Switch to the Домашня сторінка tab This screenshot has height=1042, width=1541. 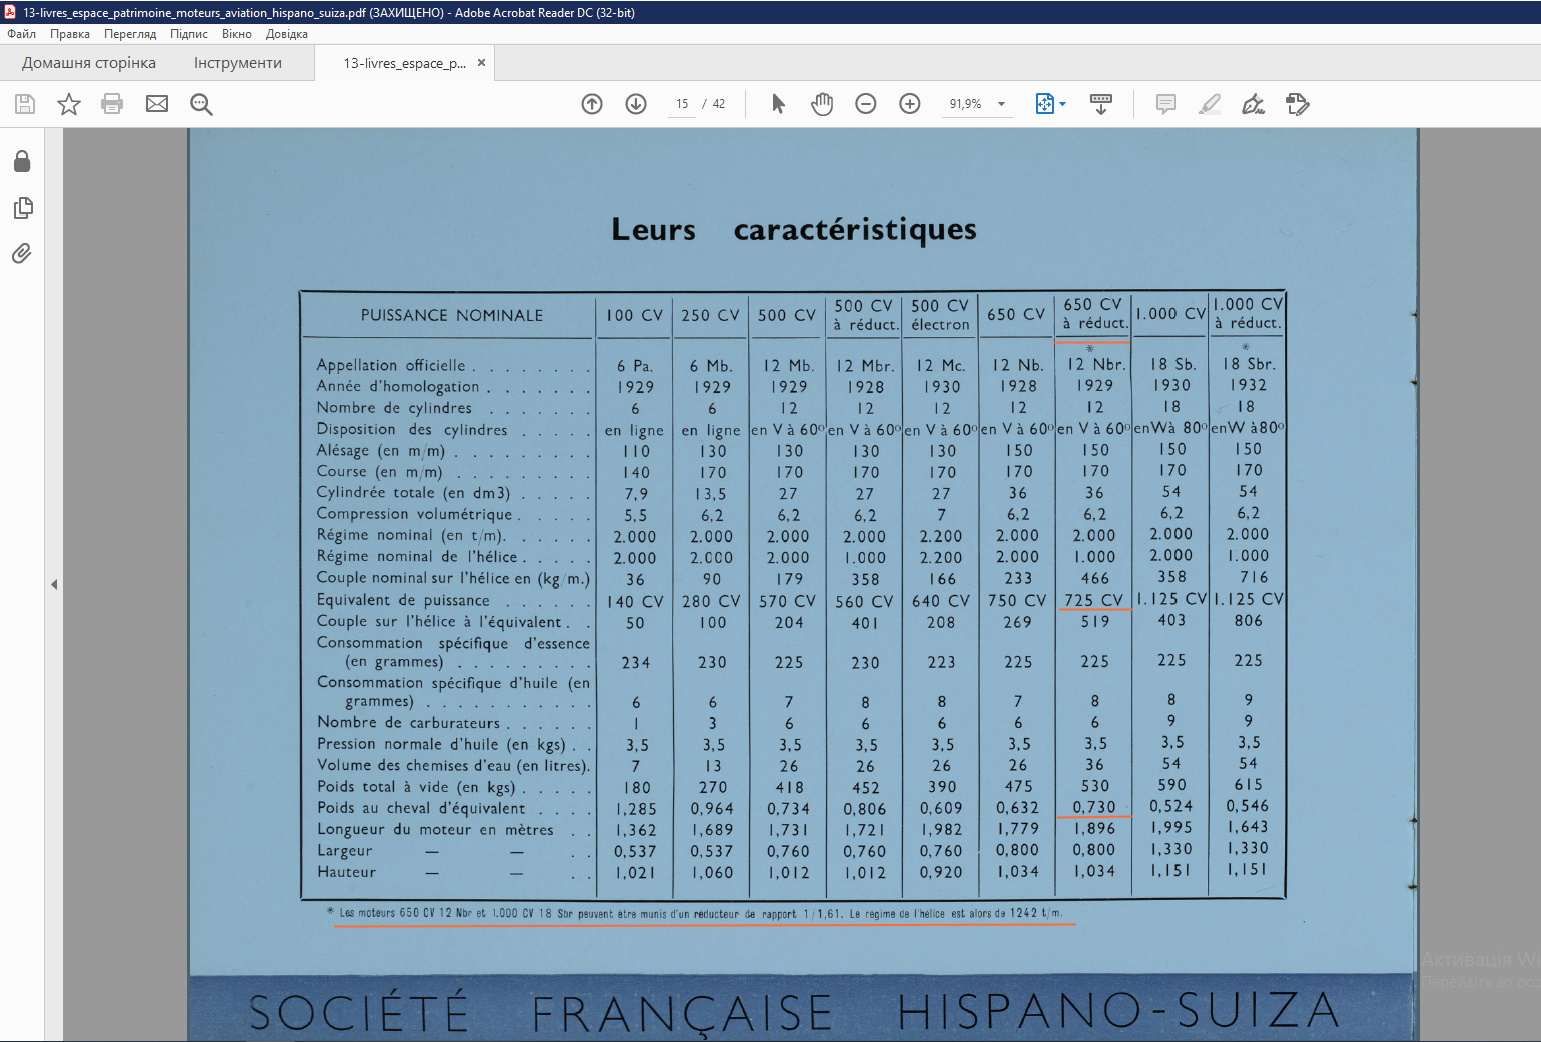coord(89,63)
